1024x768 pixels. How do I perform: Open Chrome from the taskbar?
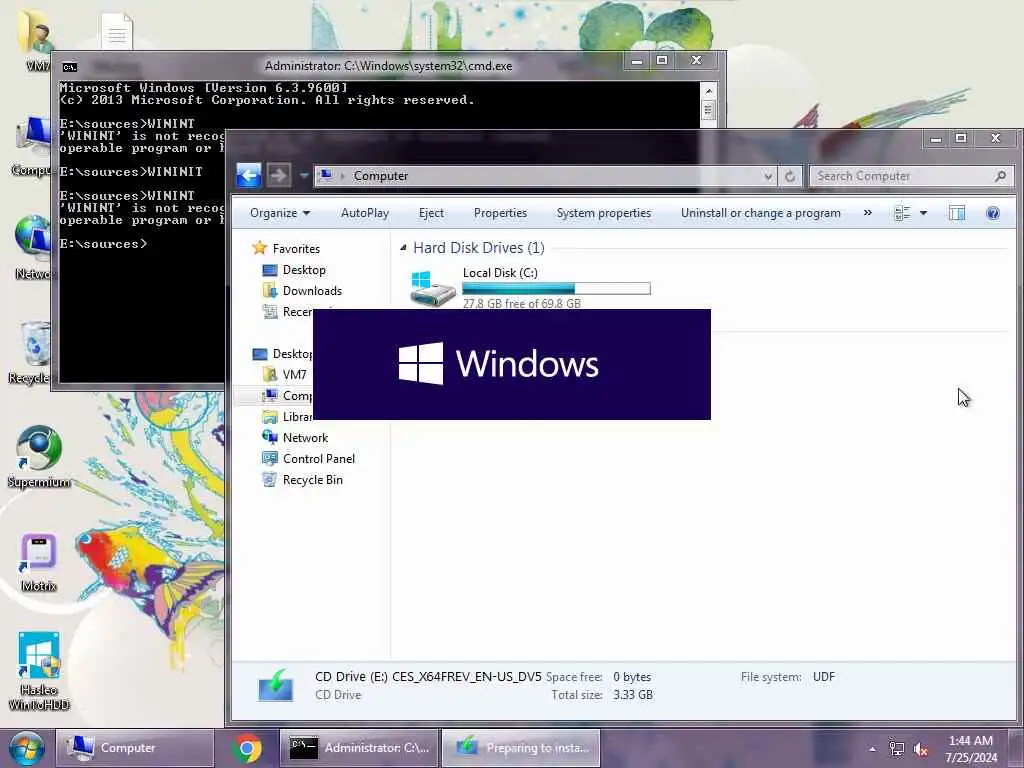pos(248,748)
